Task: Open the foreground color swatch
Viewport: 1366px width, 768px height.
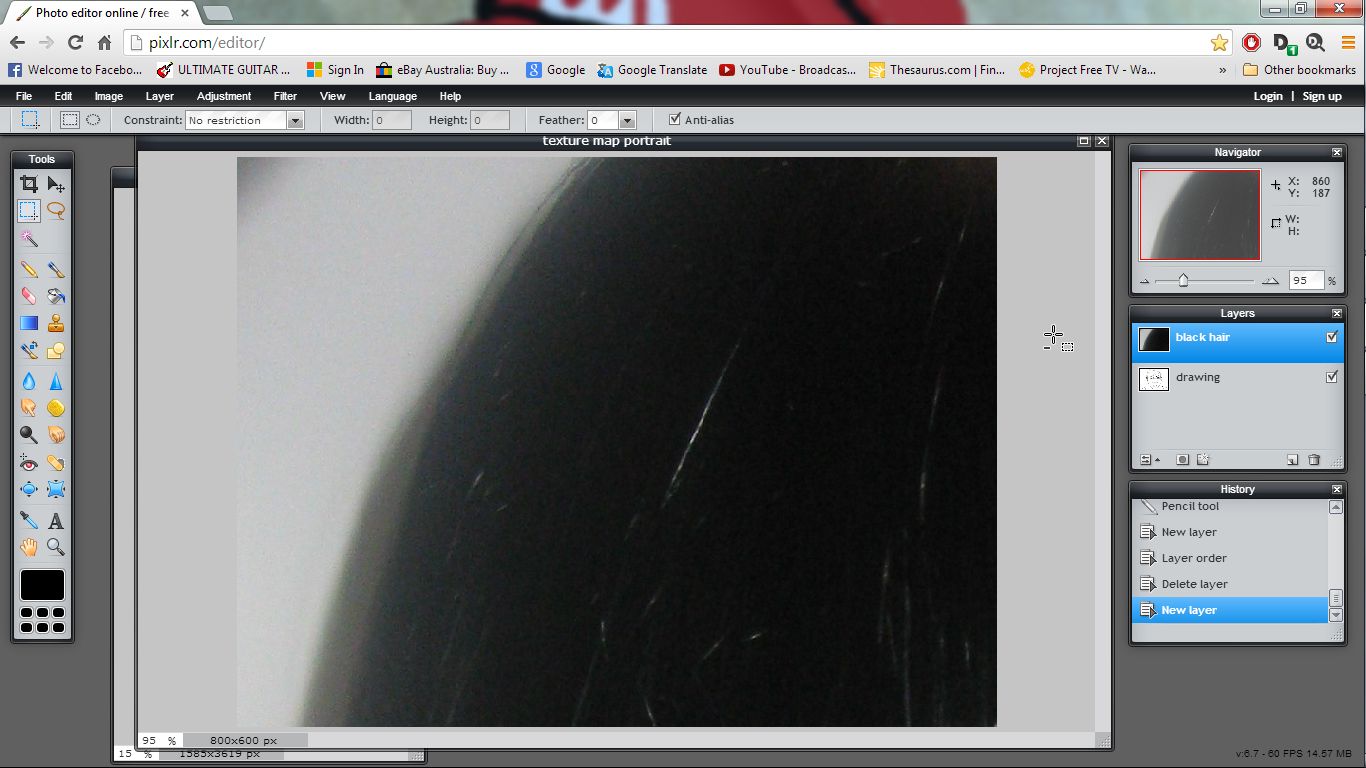Action: (42, 584)
